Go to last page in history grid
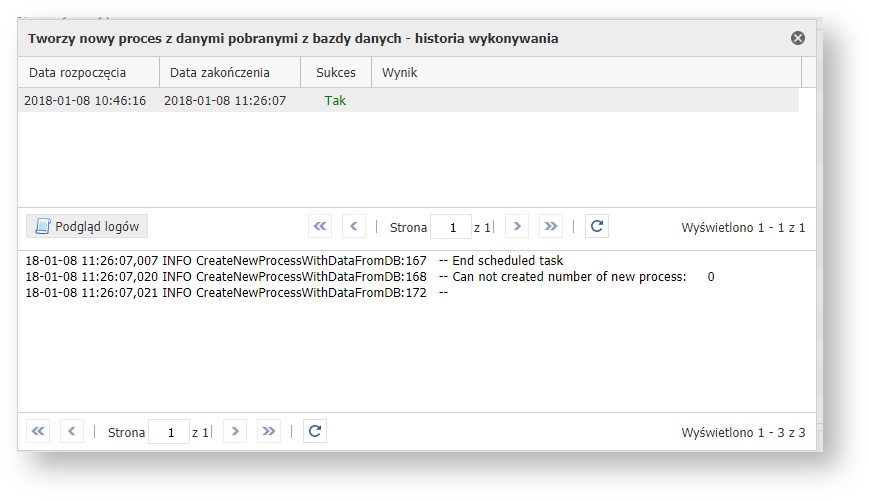The image size is (871, 500). 551,226
